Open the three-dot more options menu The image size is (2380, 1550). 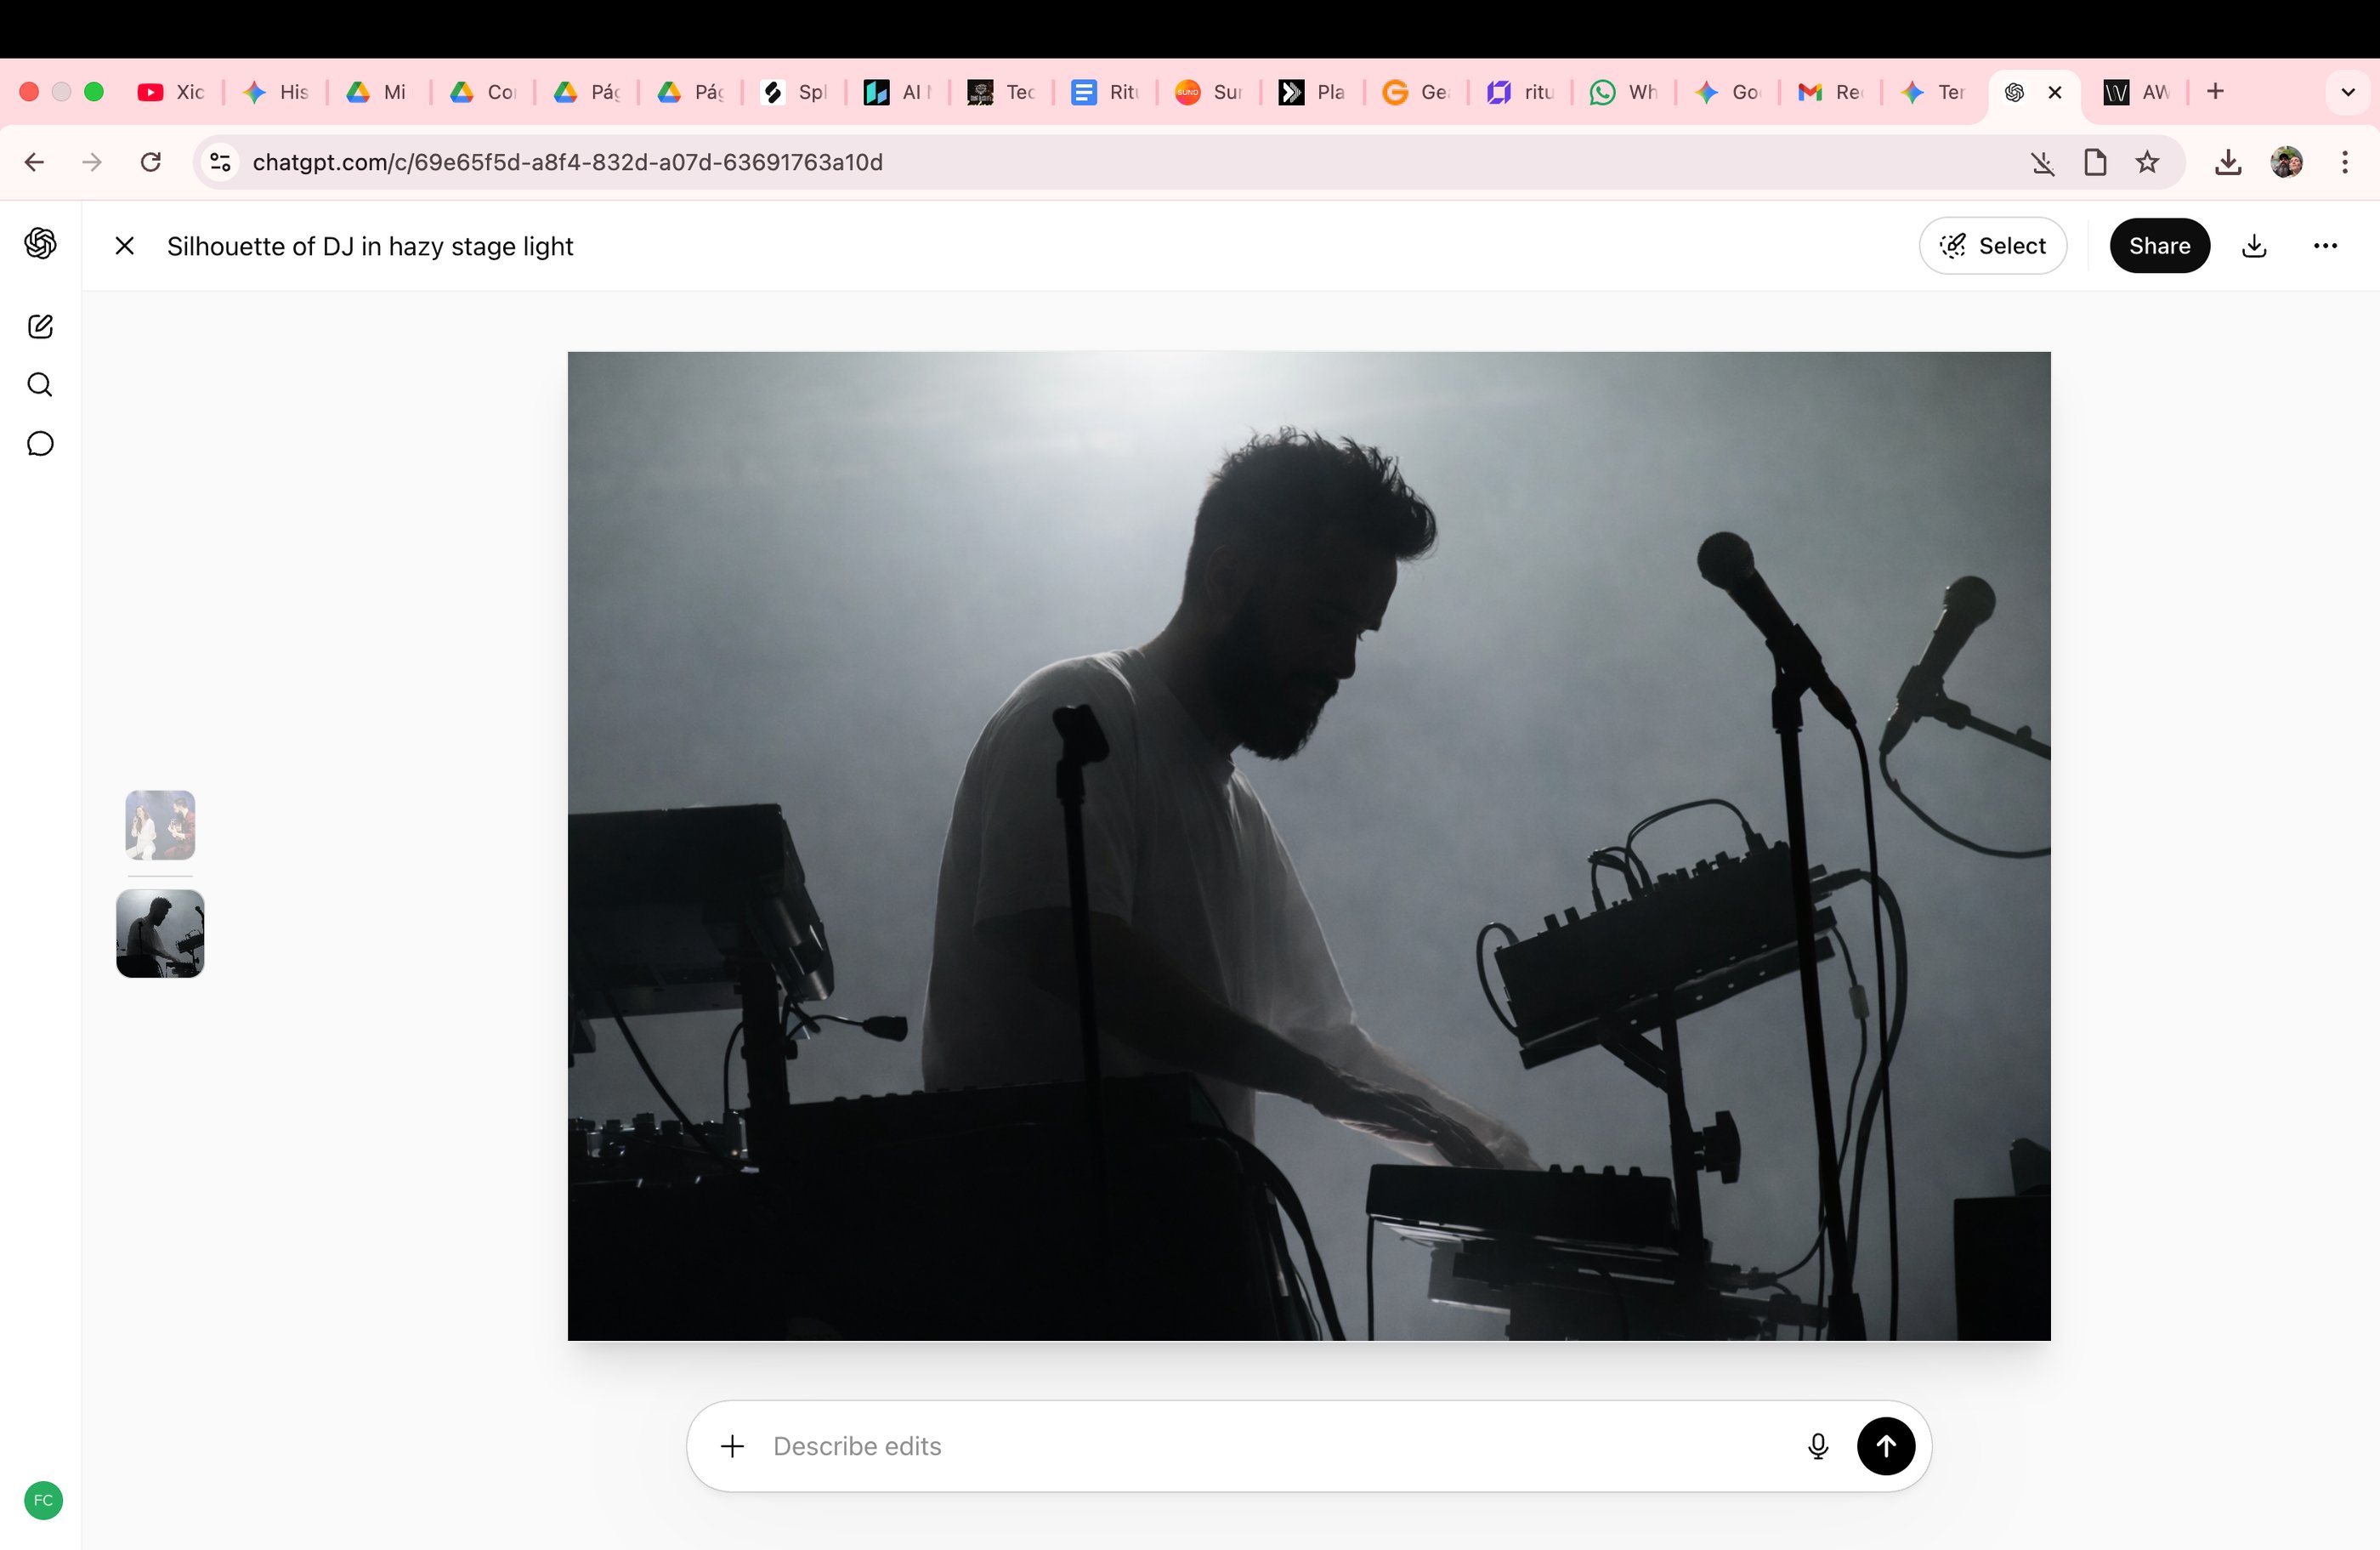2325,246
